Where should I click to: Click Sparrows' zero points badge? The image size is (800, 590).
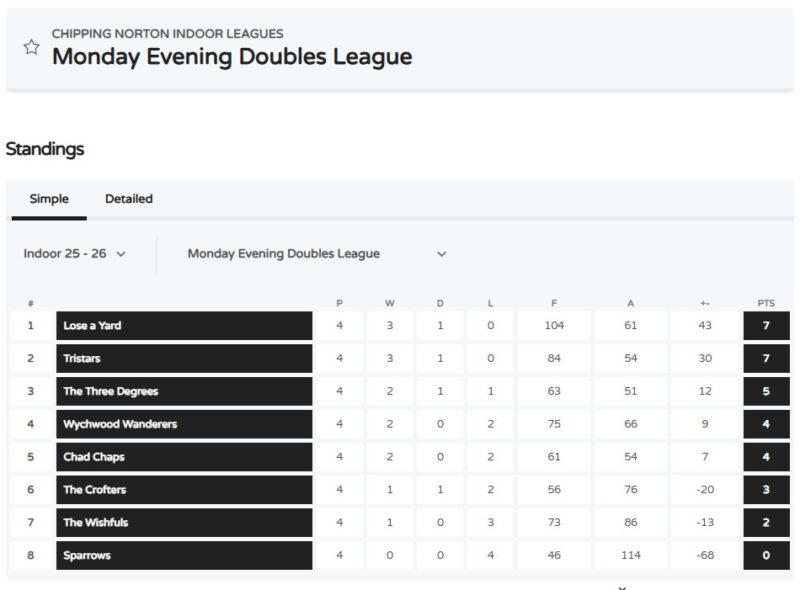(x=766, y=556)
